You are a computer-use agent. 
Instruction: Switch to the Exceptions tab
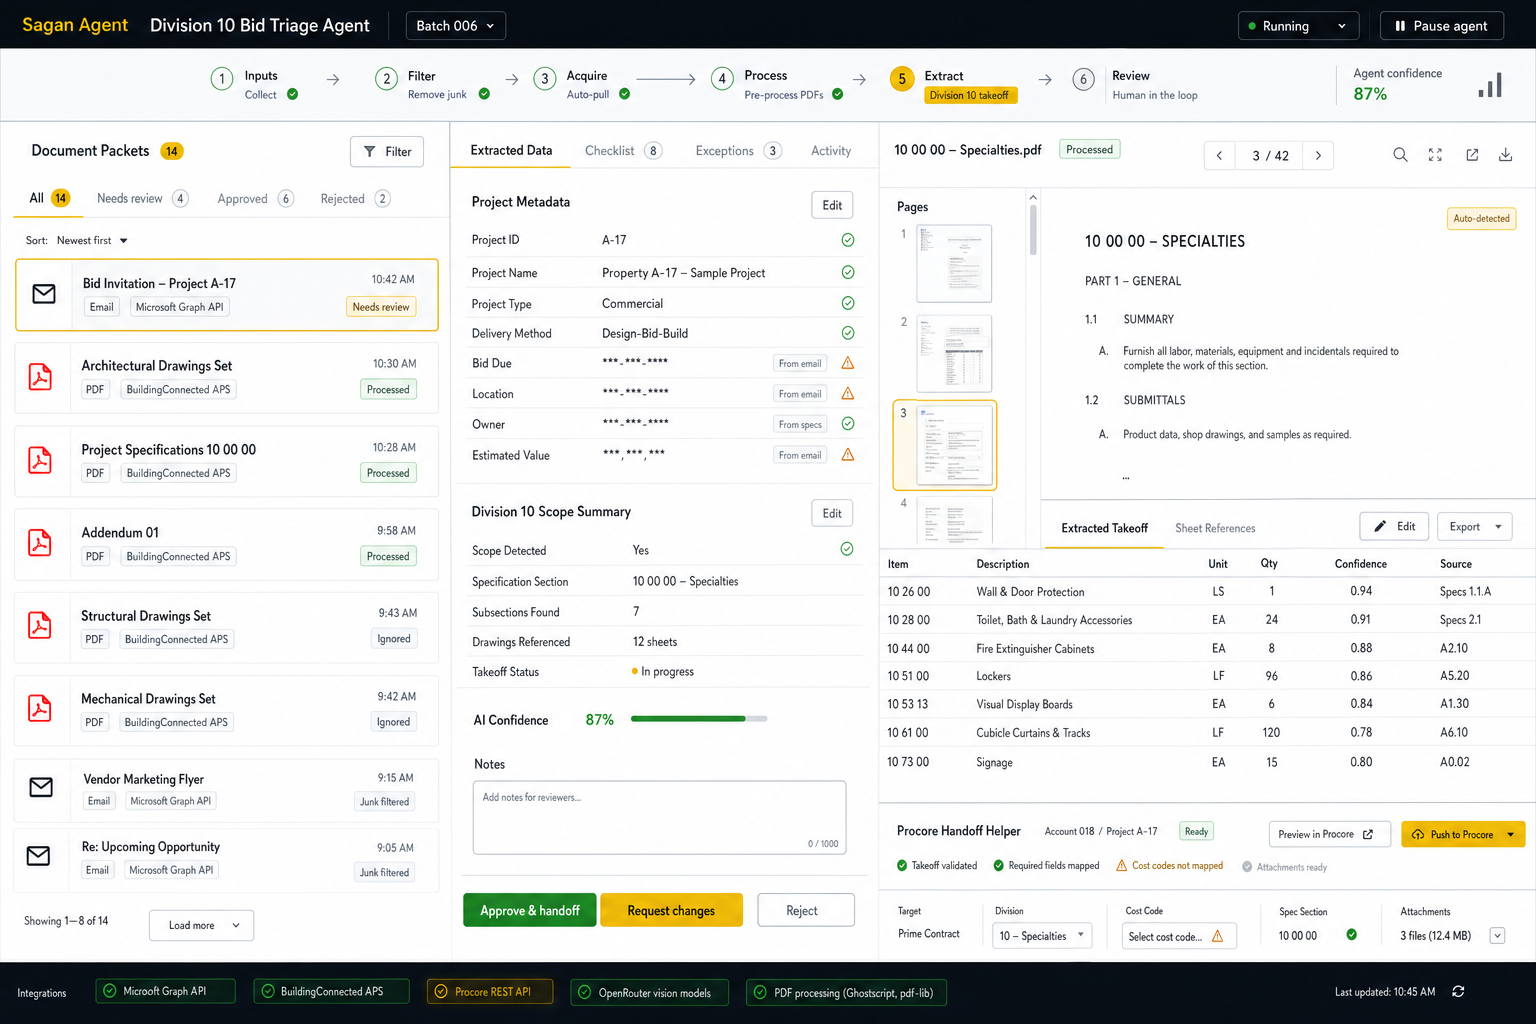pos(738,151)
